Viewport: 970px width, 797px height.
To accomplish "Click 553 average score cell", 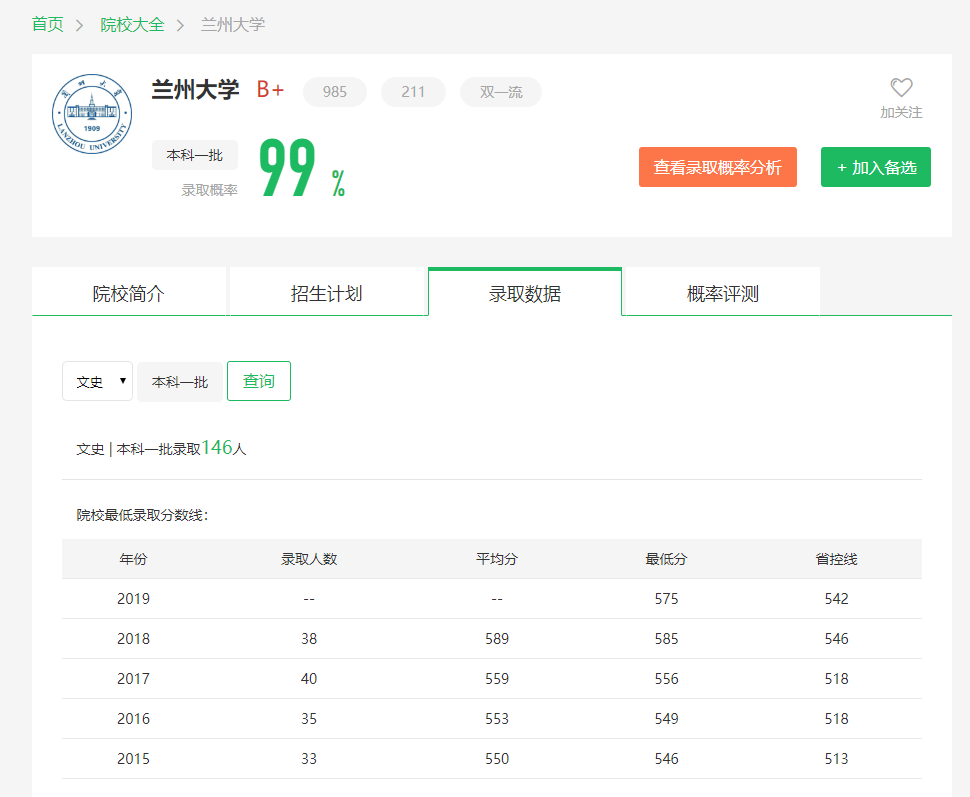I will click(x=497, y=719).
